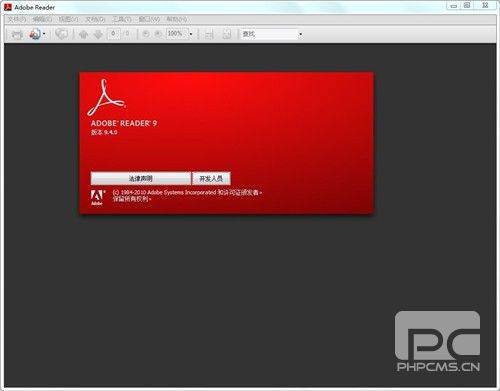Open the 文档 (Document) menu

pos(95,19)
